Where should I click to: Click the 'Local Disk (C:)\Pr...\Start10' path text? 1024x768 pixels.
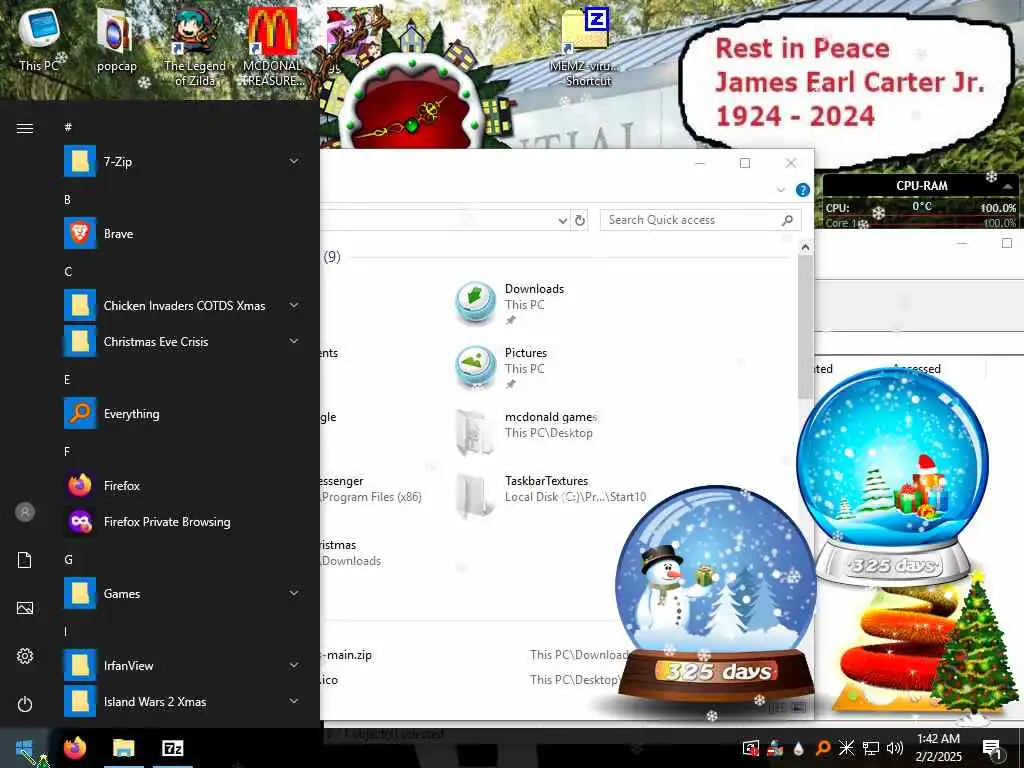575,497
